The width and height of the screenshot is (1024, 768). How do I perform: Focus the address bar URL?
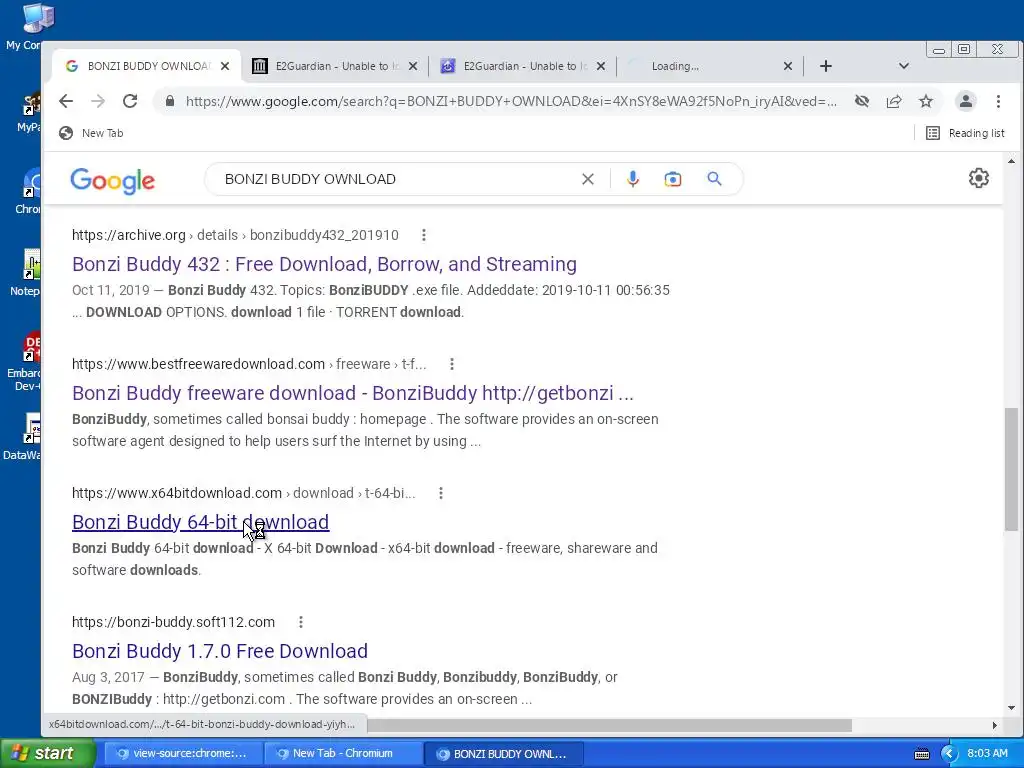pos(511,101)
